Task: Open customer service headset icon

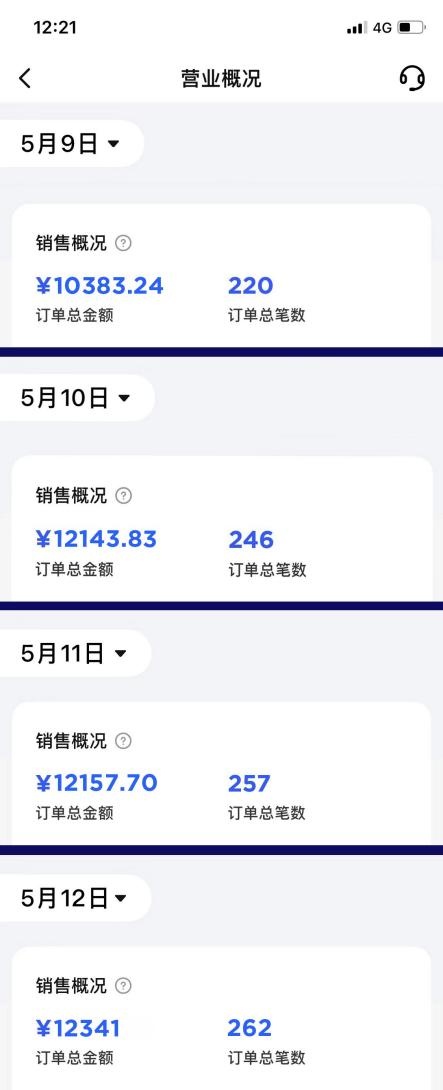Action: pyautogui.click(x=412, y=78)
